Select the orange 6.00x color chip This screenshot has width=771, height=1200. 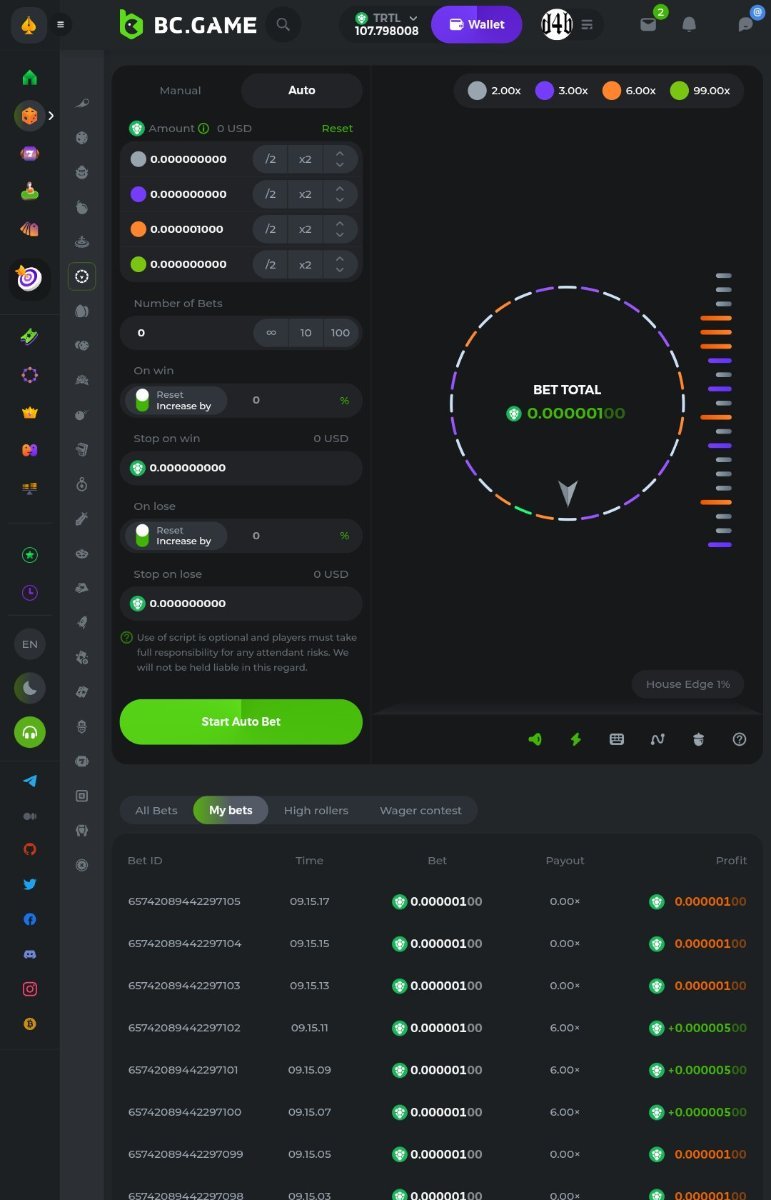[x=629, y=91]
